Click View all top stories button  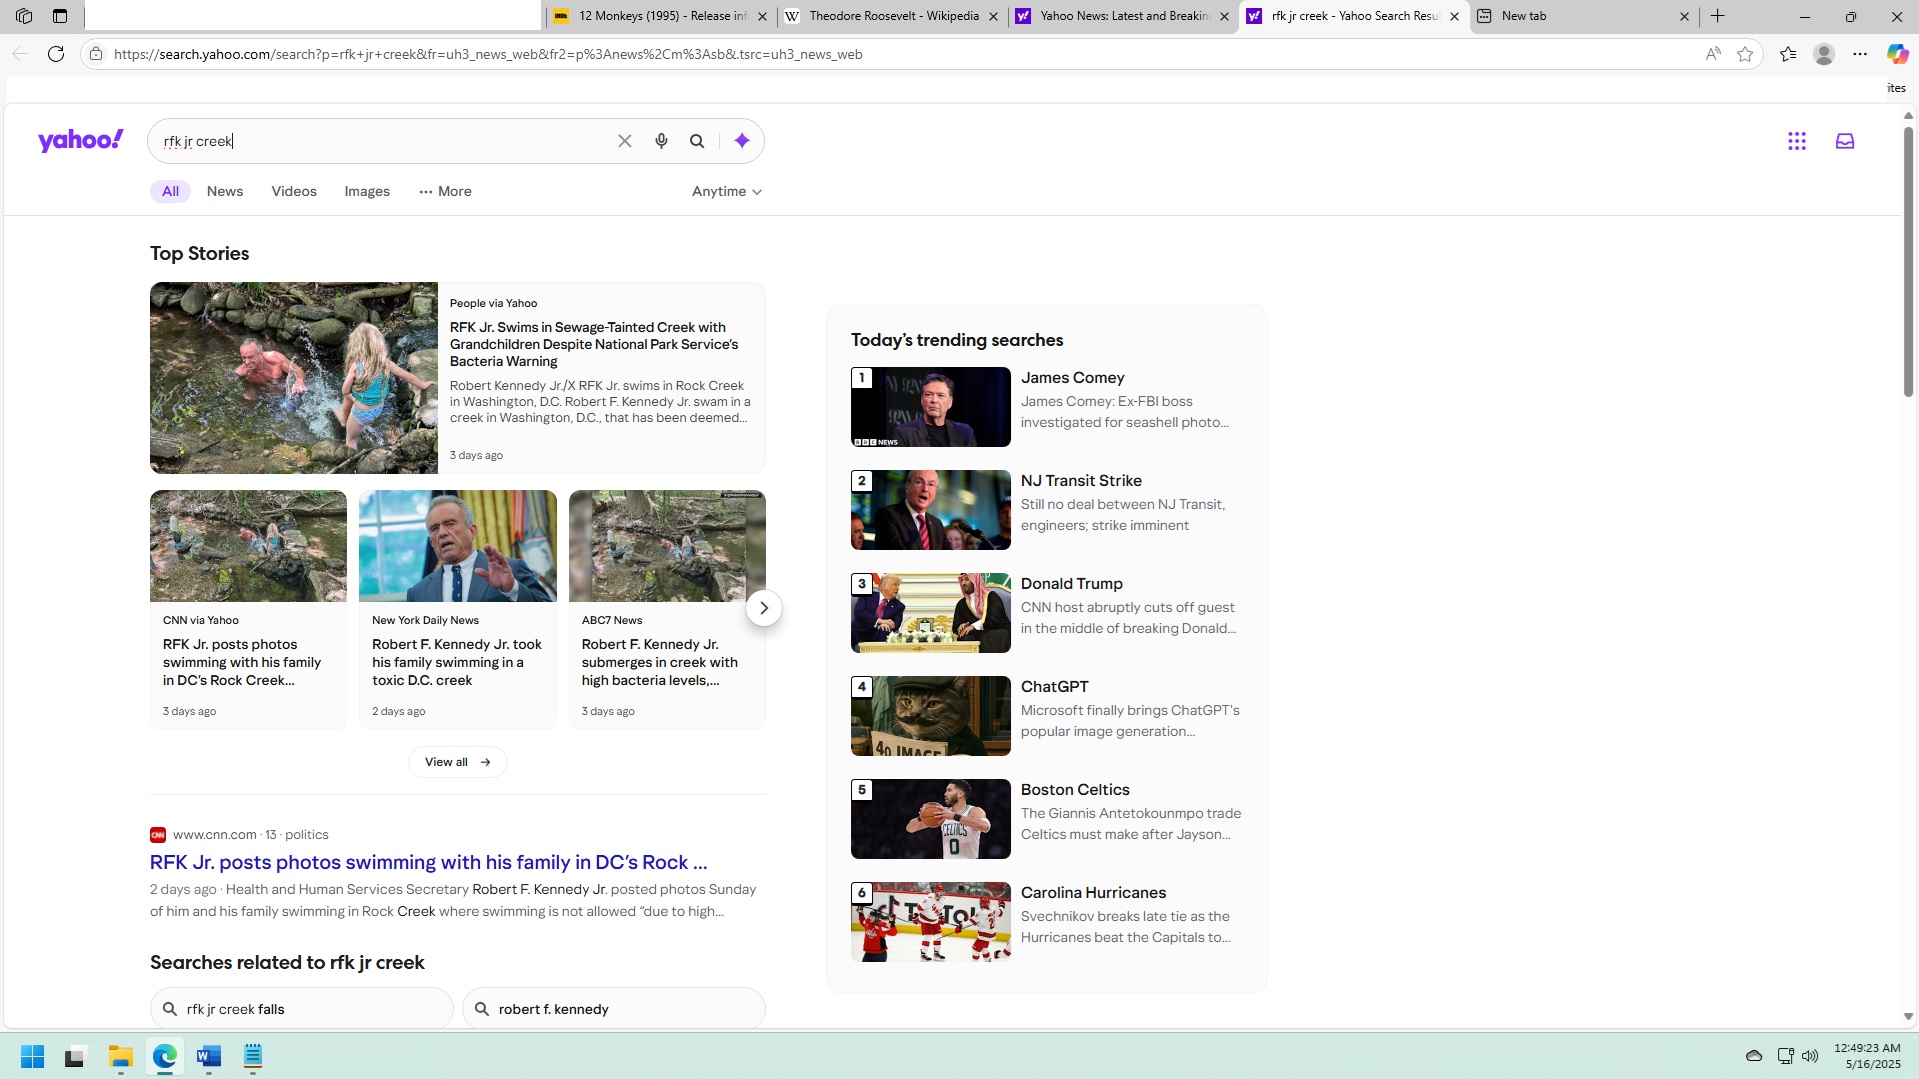458,762
